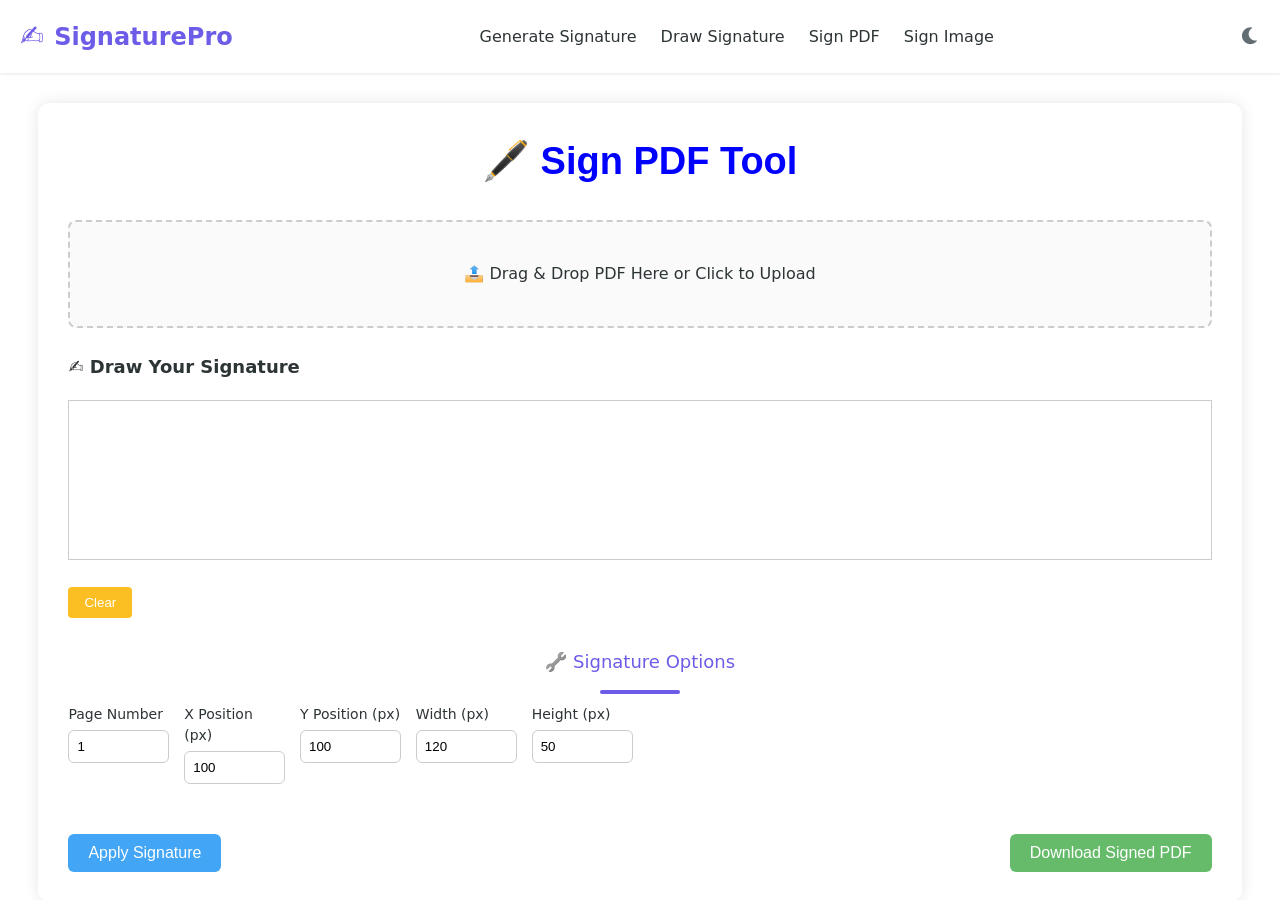Click the wrench icon beside Signature Options
1280x900 pixels.
(x=555, y=661)
